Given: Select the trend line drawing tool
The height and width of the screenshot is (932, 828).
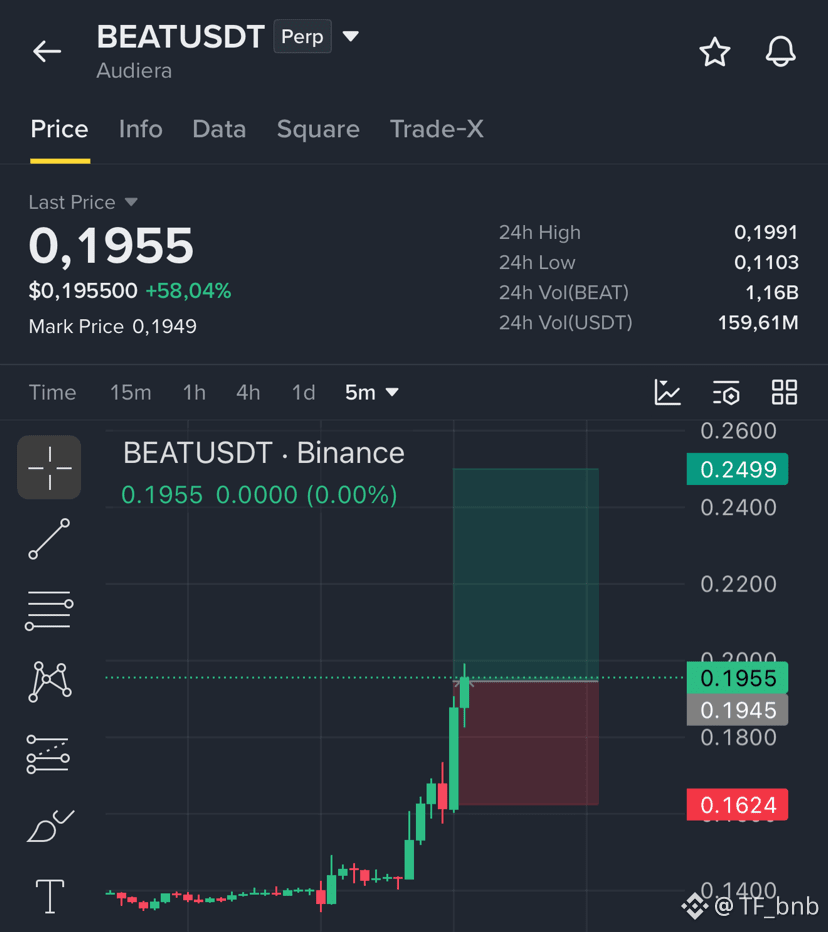Looking at the screenshot, I should [x=49, y=539].
